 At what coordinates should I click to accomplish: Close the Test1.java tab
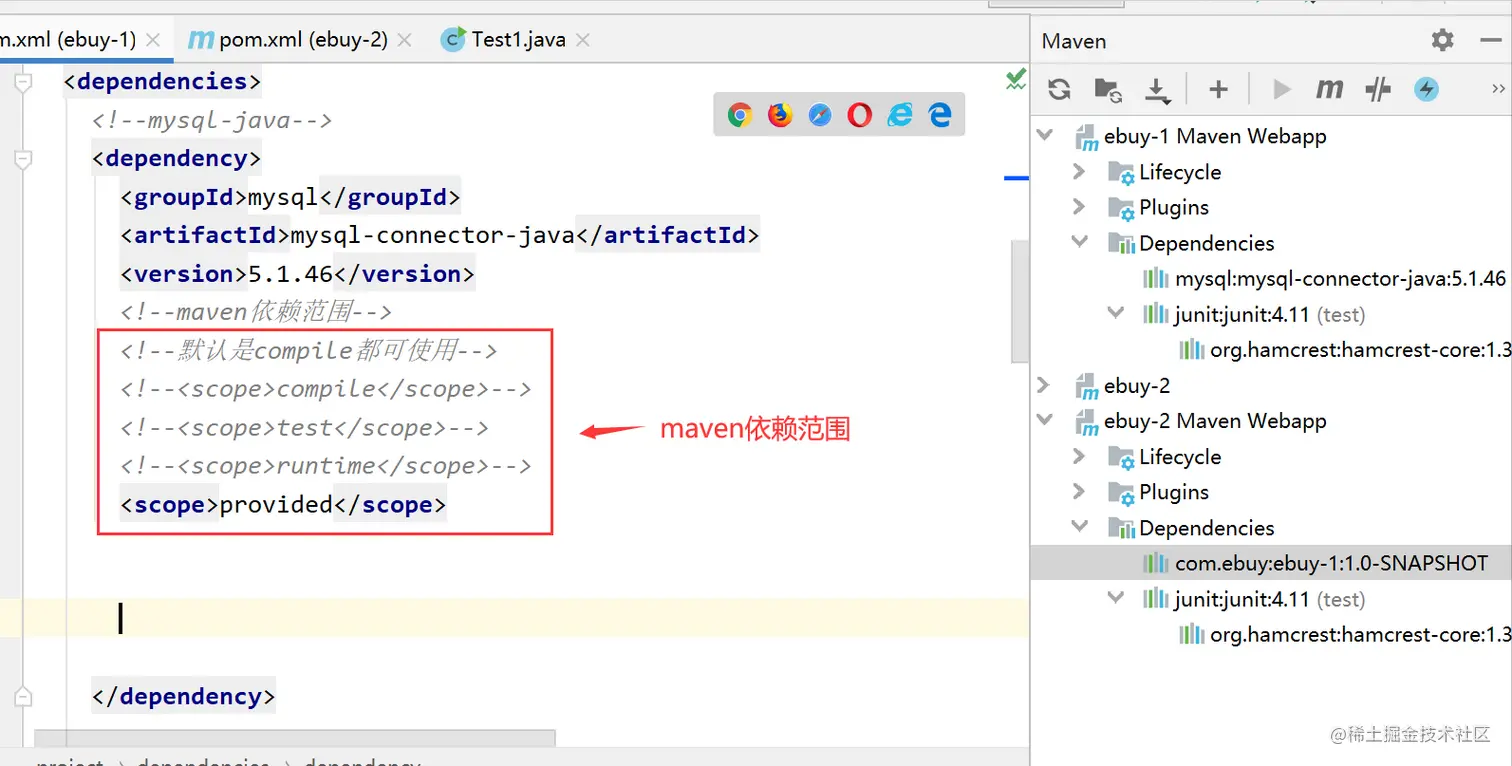583,40
